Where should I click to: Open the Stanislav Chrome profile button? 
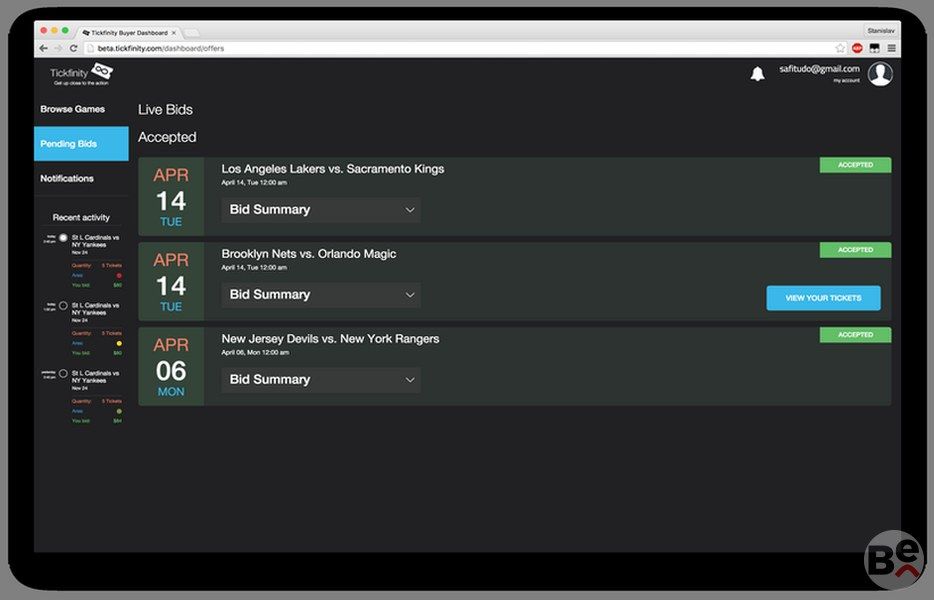coord(880,30)
